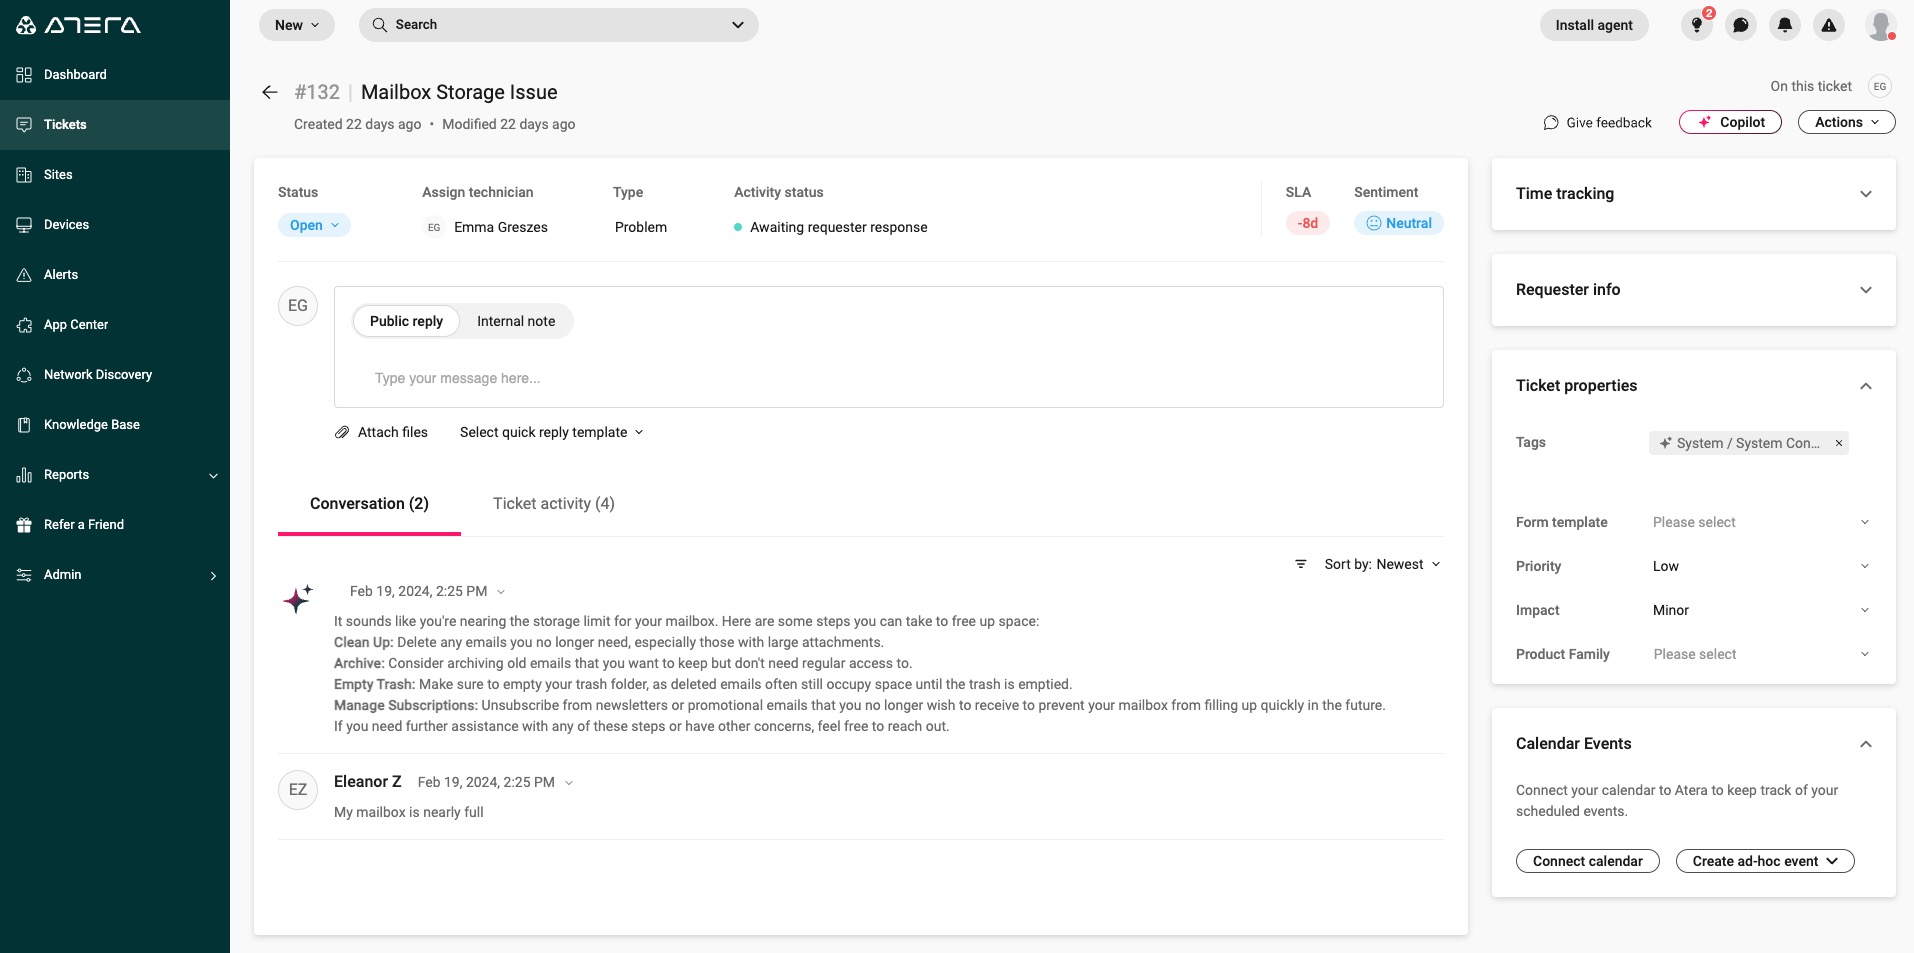Open Alerts in the sidebar

(115, 275)
